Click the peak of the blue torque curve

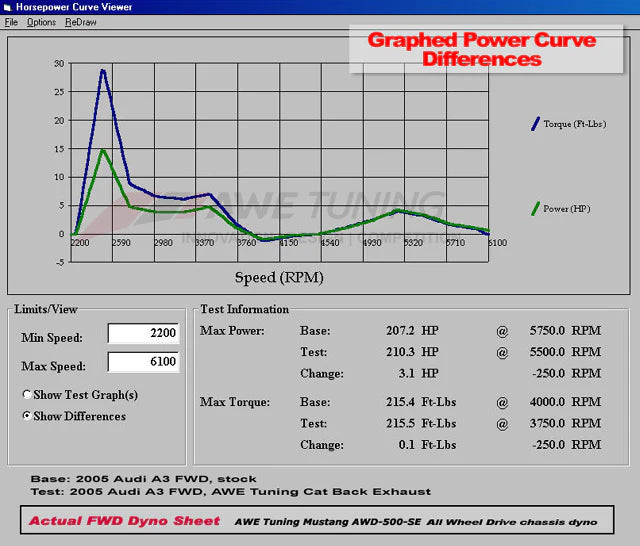(x=103, y=70)
